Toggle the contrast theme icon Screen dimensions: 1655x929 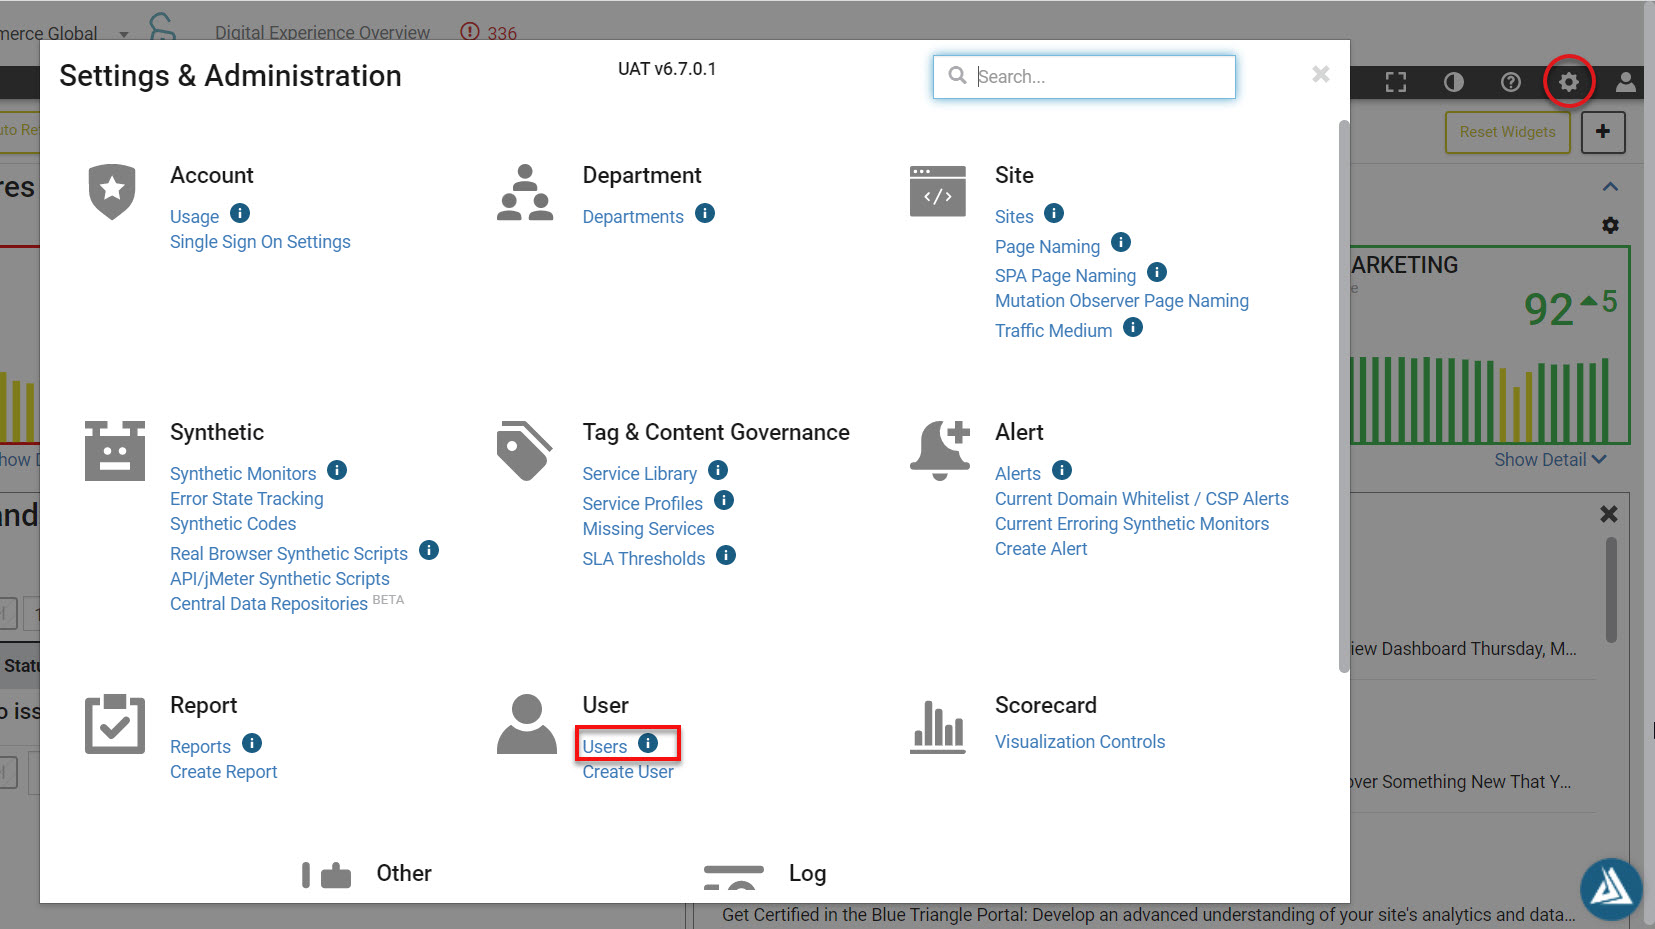[1454, 82]
